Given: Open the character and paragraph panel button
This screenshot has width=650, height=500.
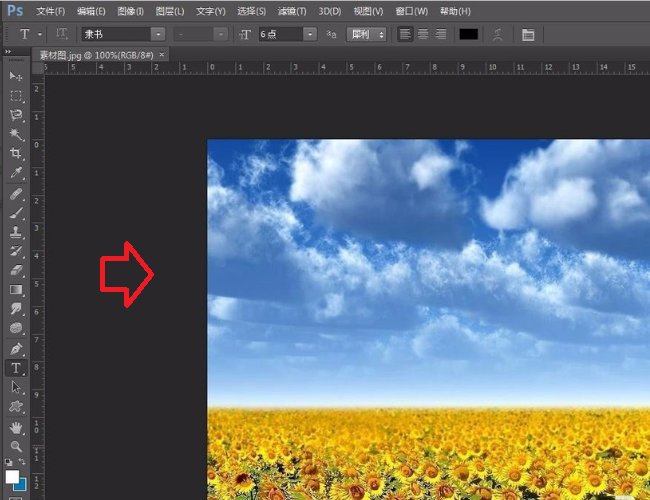Looking at the screenshot, I should (x=527, y=34).
